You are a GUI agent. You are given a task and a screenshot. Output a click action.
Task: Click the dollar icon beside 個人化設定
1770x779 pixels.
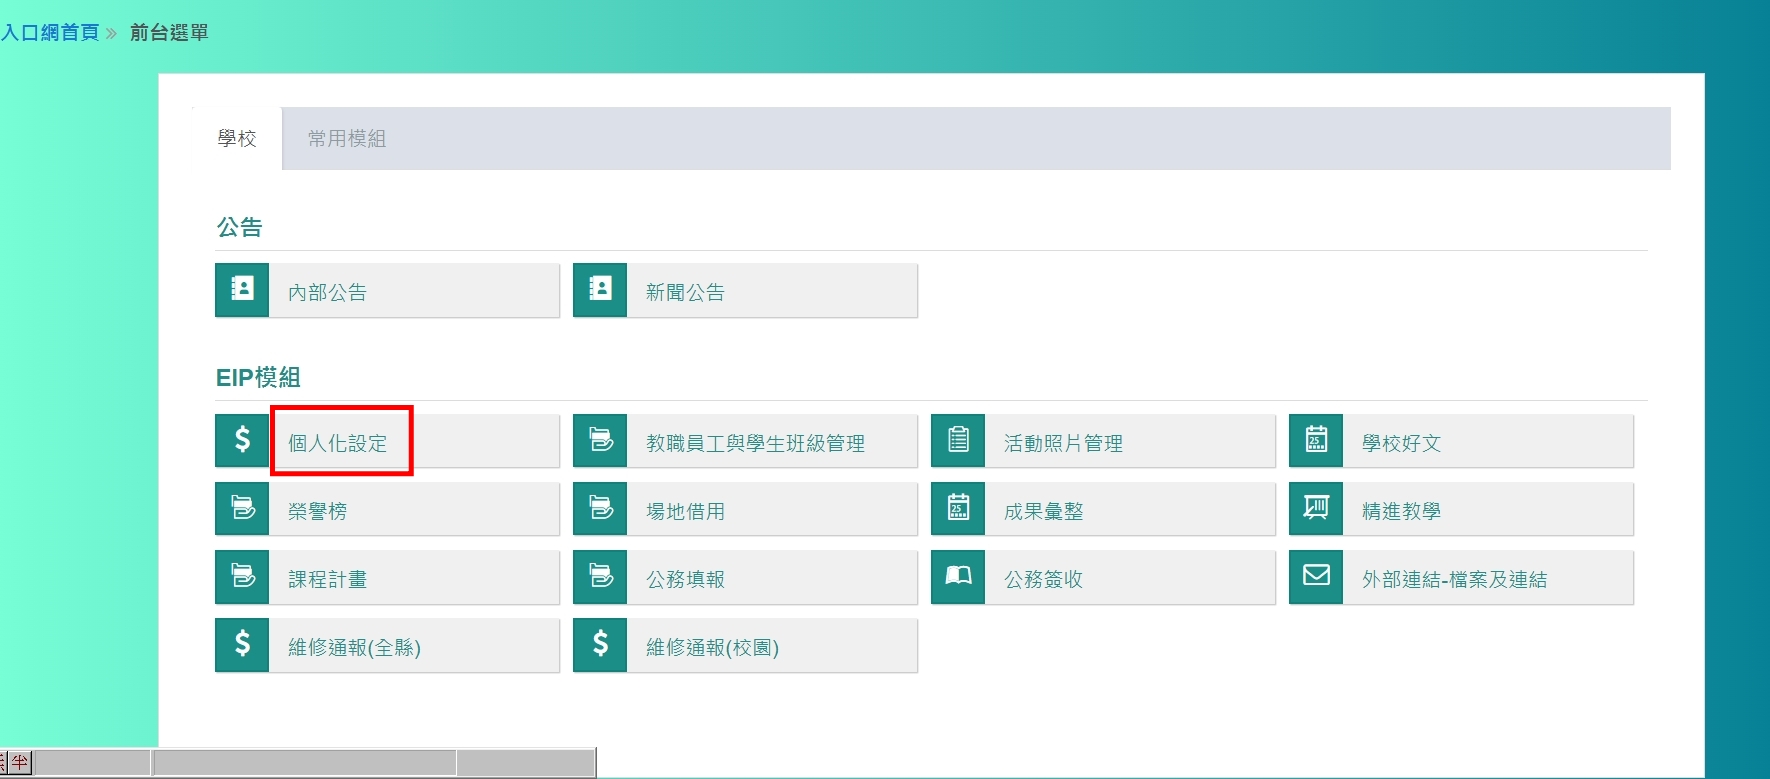[x=242, y=441]
